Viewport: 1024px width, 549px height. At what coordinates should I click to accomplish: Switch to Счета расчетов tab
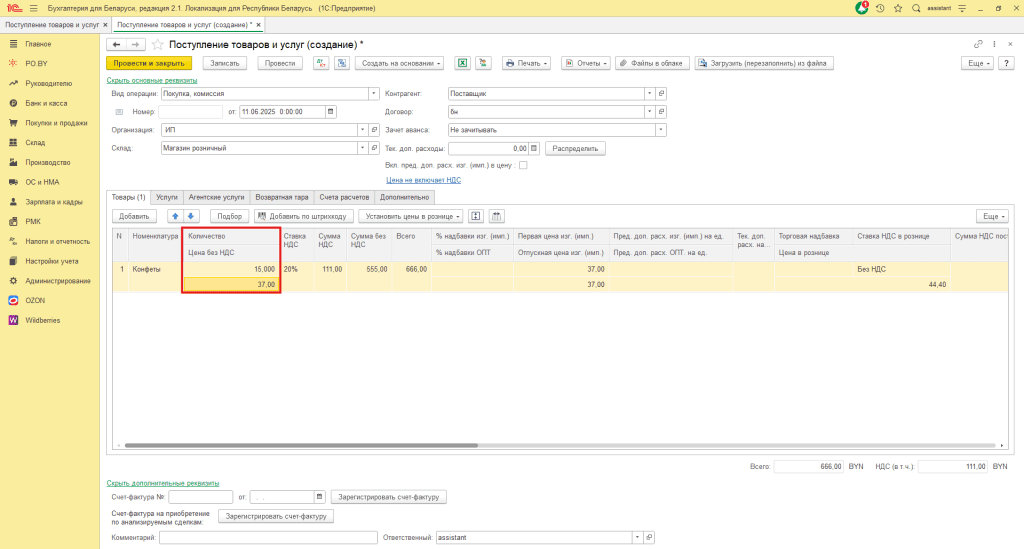(x=344, y=197)
